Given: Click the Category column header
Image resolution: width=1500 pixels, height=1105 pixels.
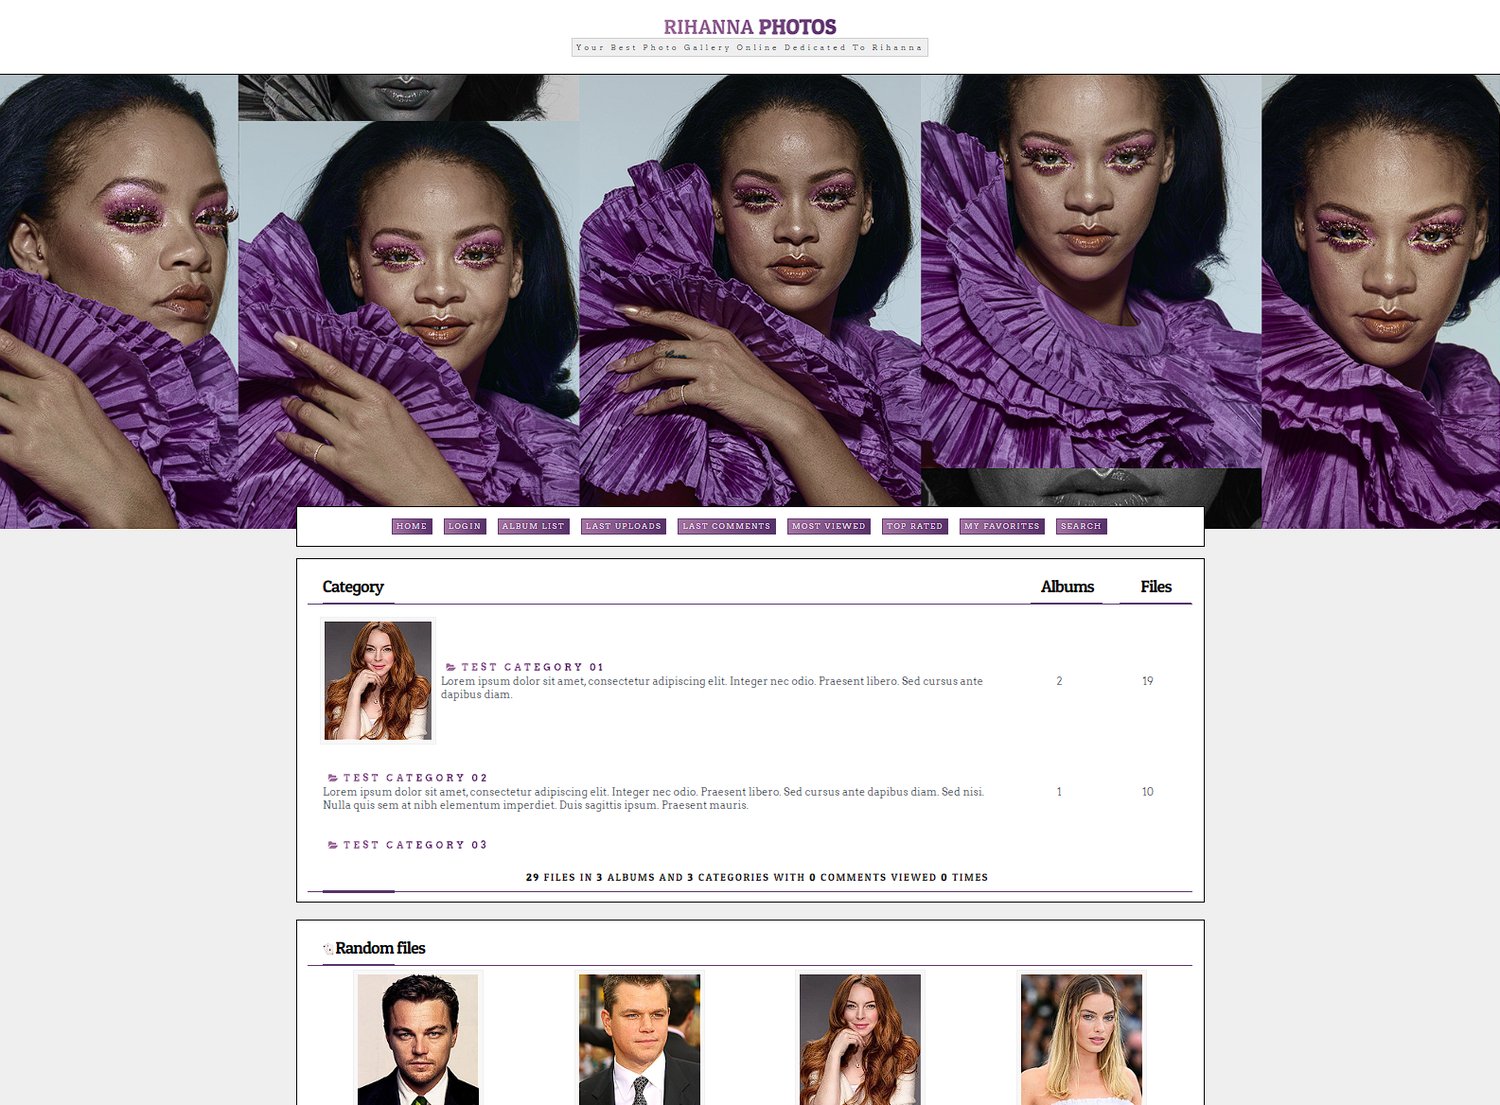Looking at the screenshot, I should coord(353,587).
